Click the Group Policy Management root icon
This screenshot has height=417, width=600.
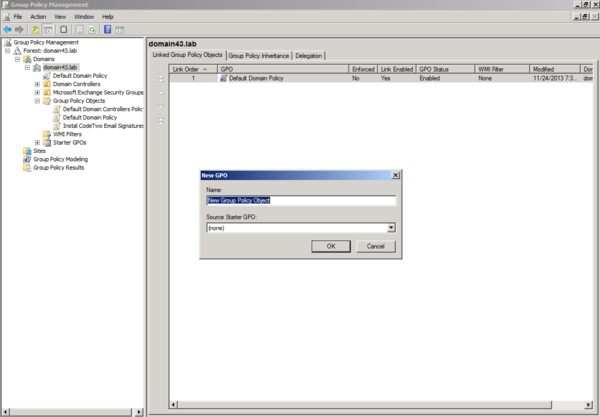tap(8, 42)
